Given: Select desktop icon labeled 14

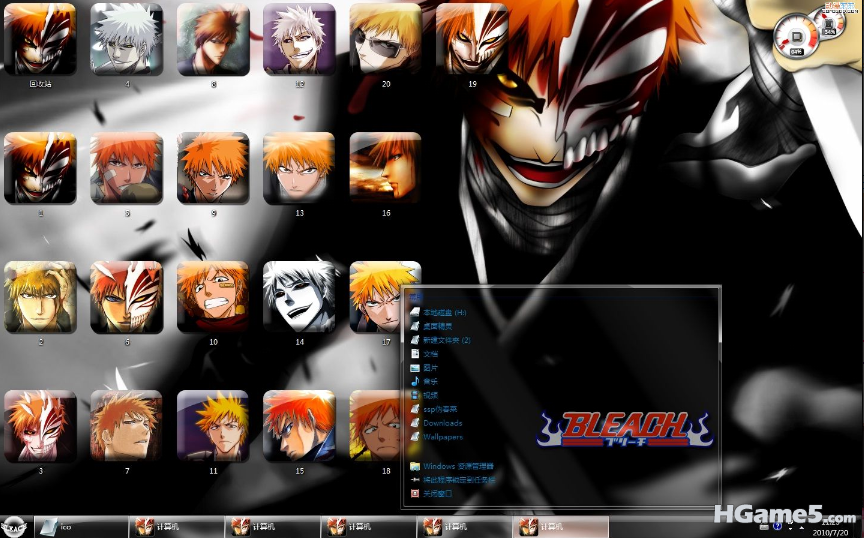Looking at the screenshot, I should tap(299, 297).
